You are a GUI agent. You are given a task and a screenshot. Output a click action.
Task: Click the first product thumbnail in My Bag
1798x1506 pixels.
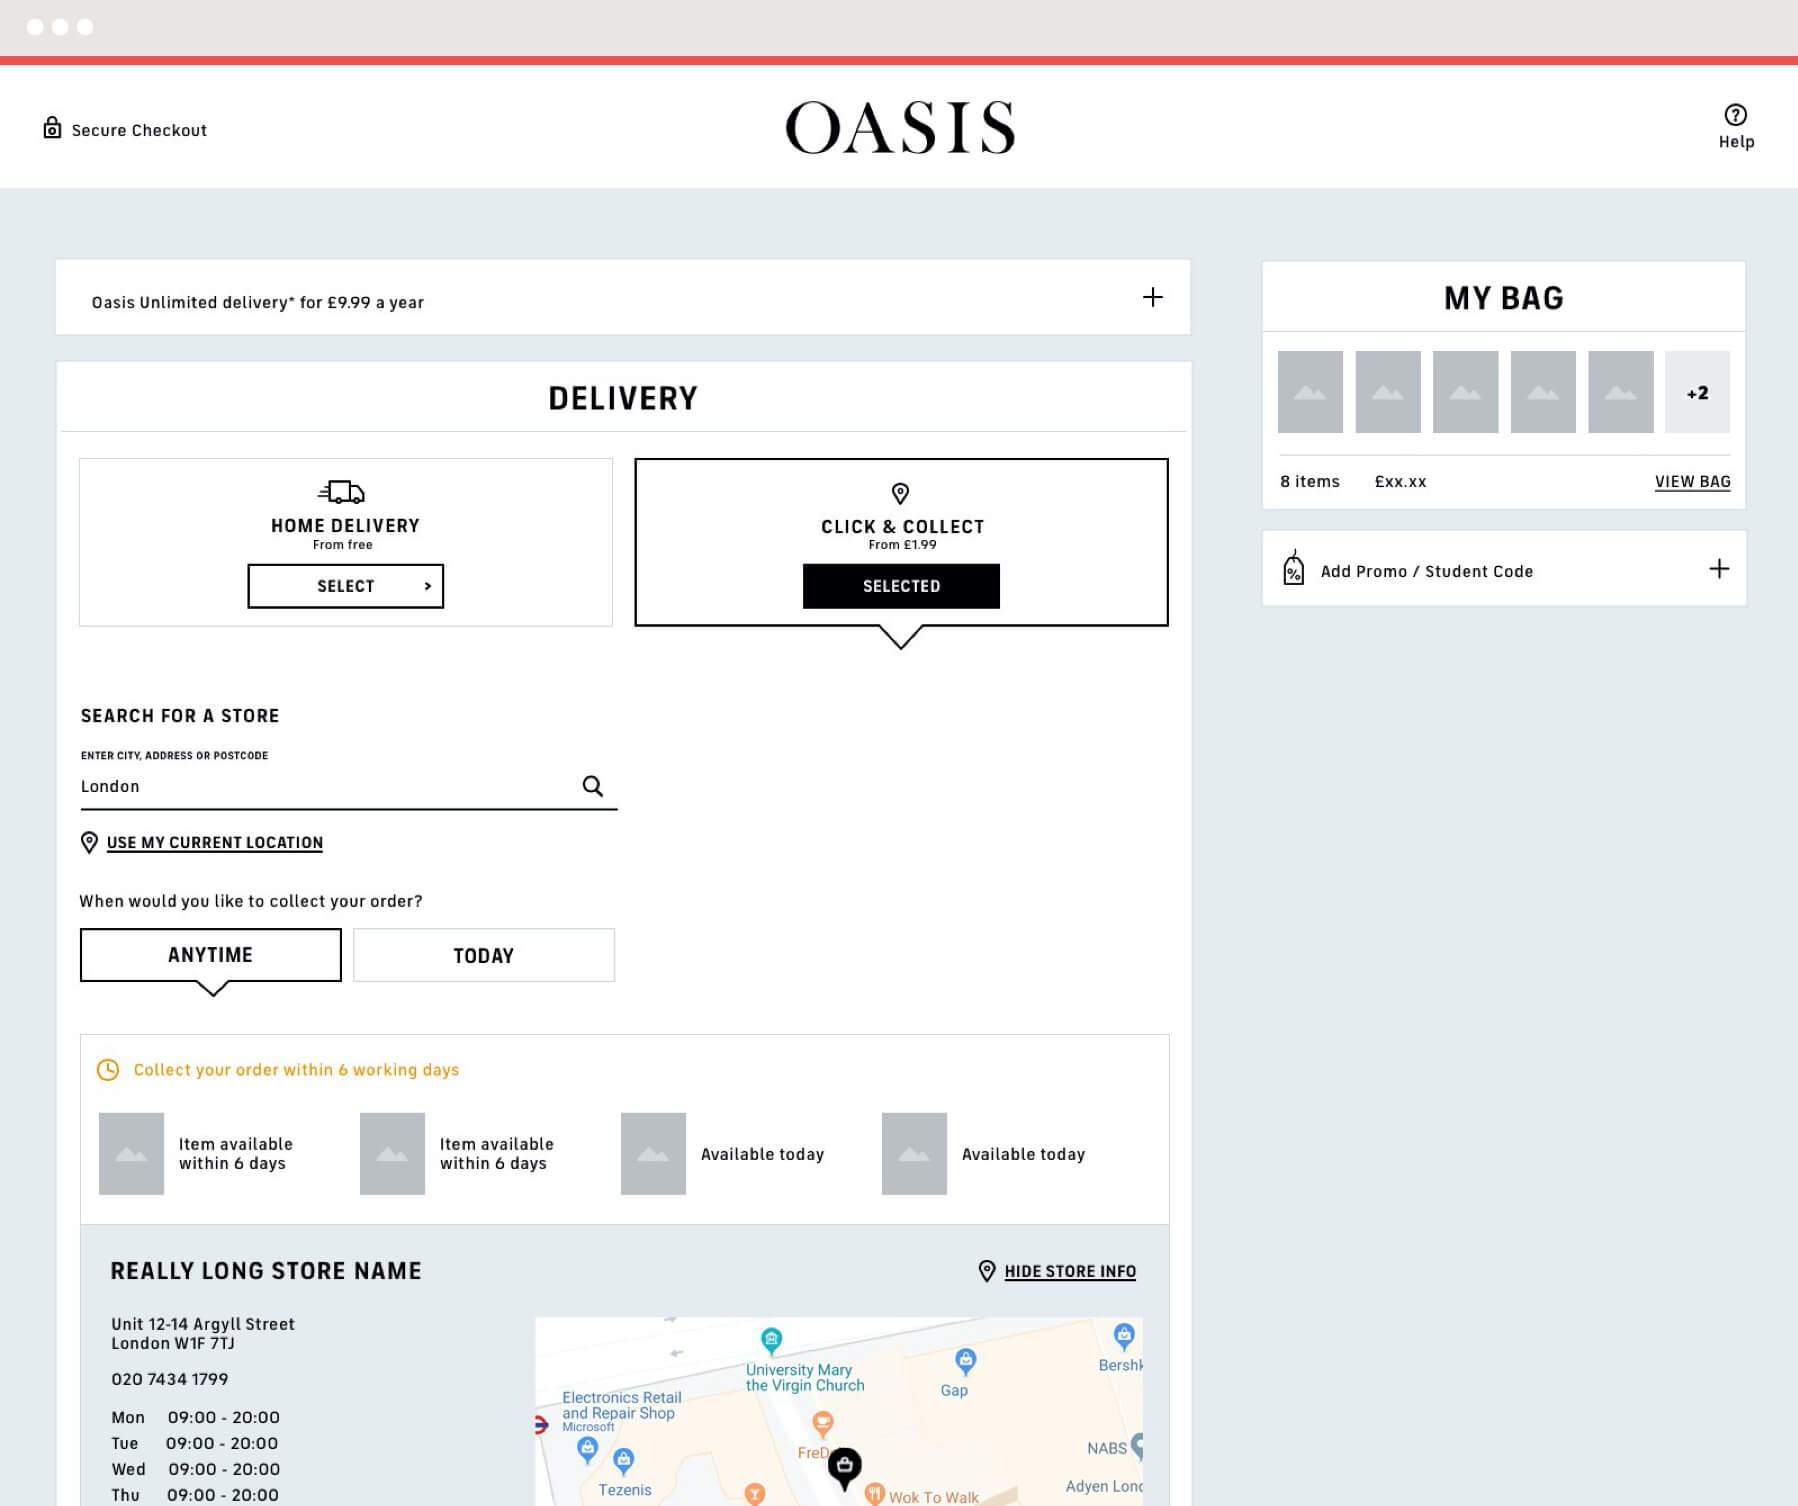1310,392
